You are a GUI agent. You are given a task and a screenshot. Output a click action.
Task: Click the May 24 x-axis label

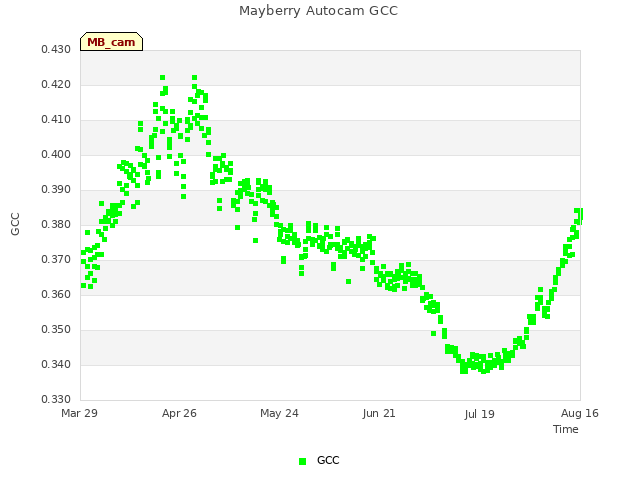(279, 413)
